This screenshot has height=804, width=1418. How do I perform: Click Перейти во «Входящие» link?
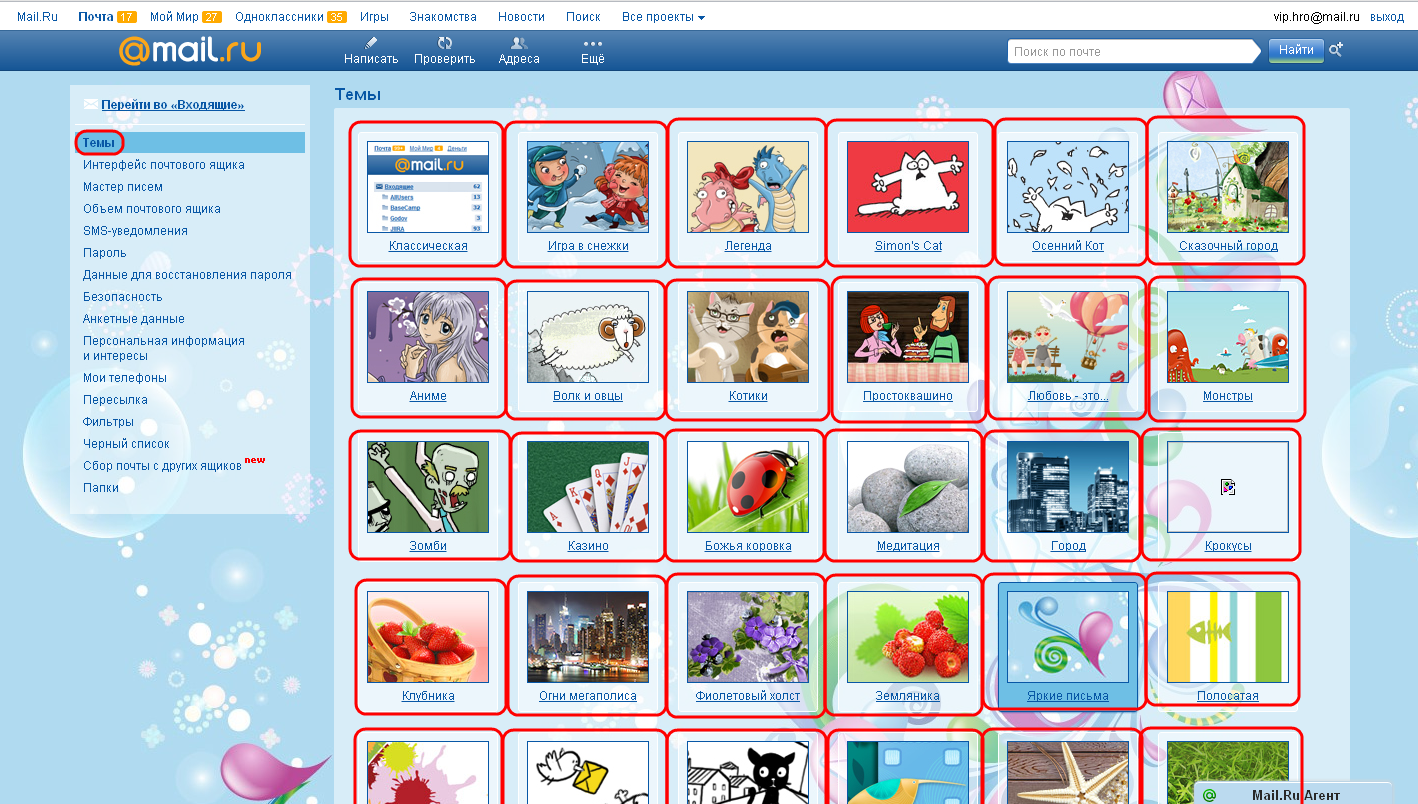click(x=173, y=105)
